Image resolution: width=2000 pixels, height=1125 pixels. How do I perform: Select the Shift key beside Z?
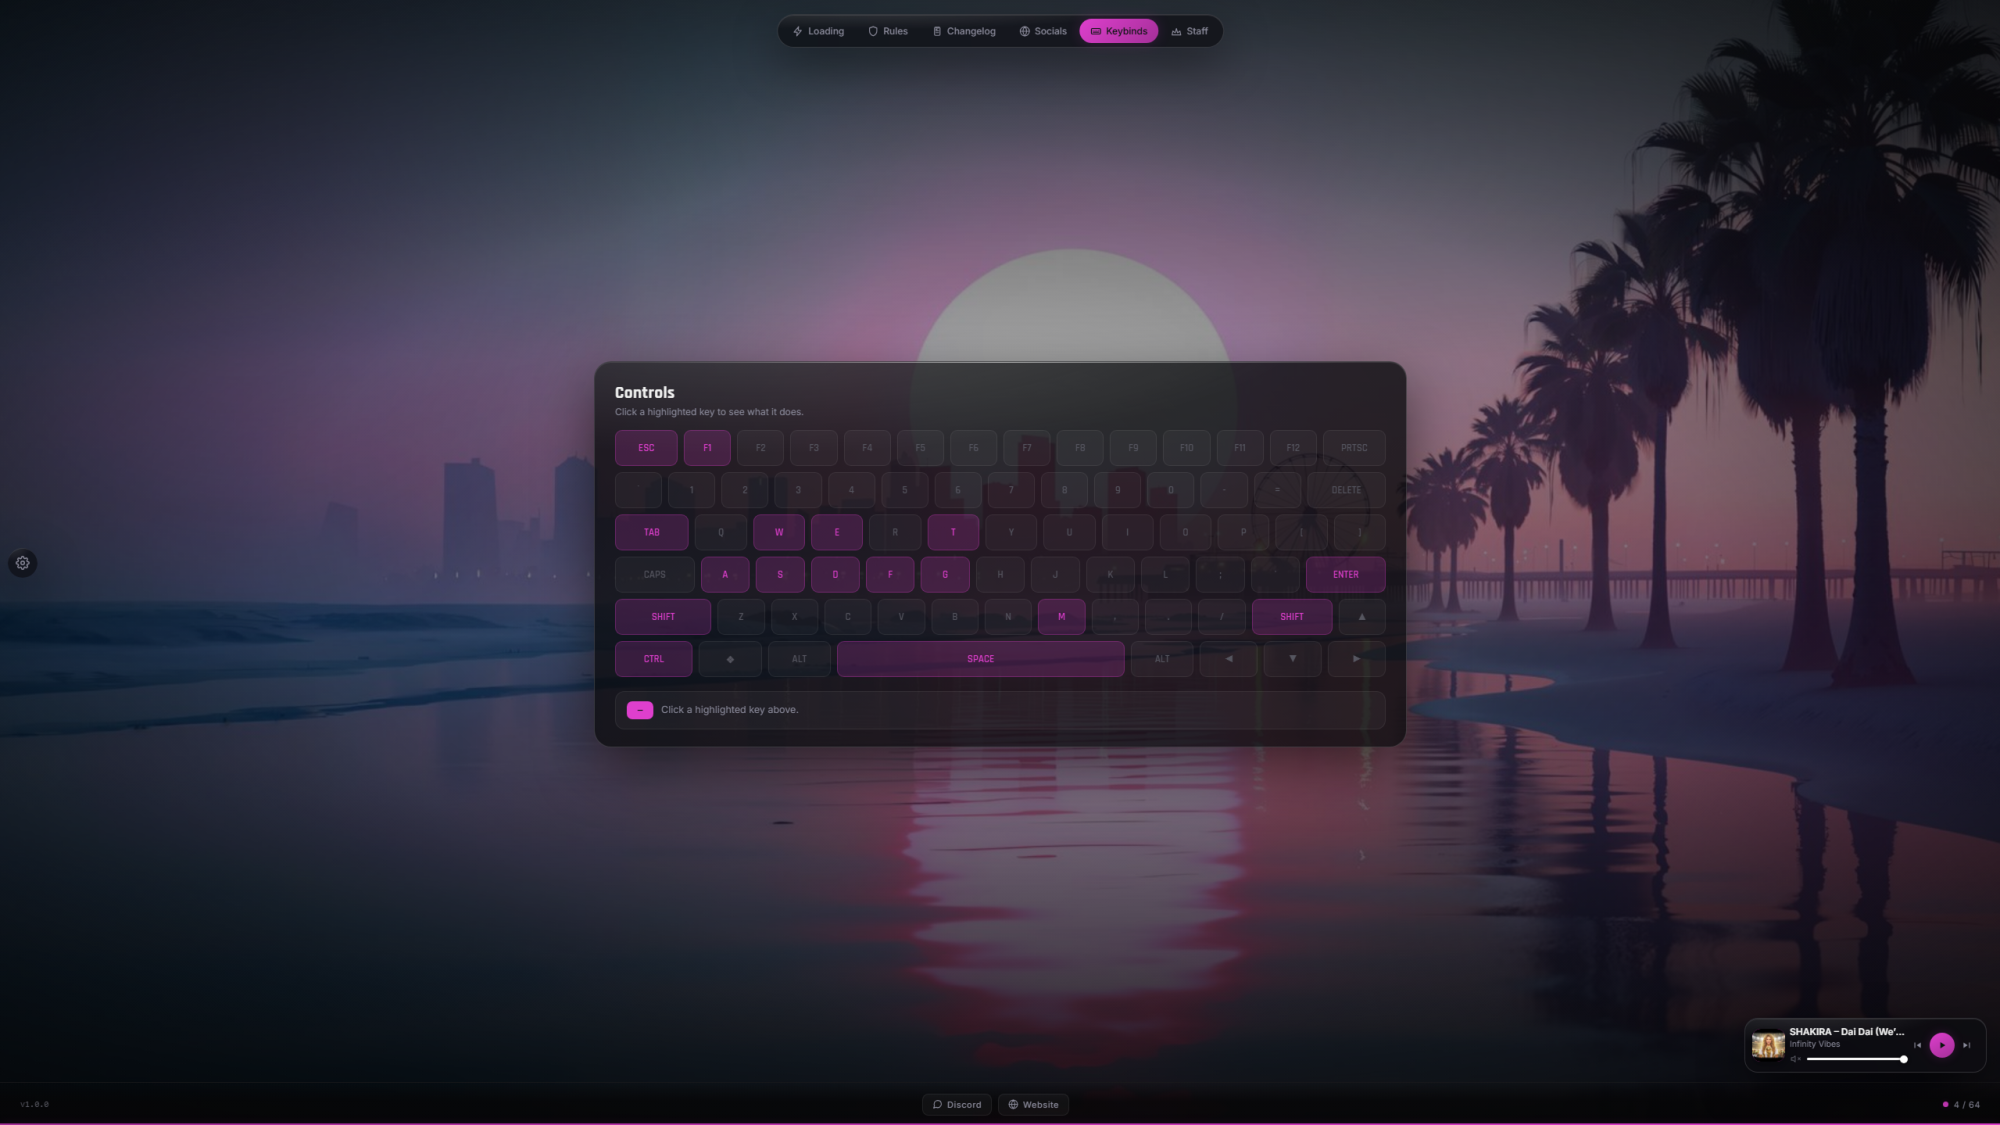[663, 617]
